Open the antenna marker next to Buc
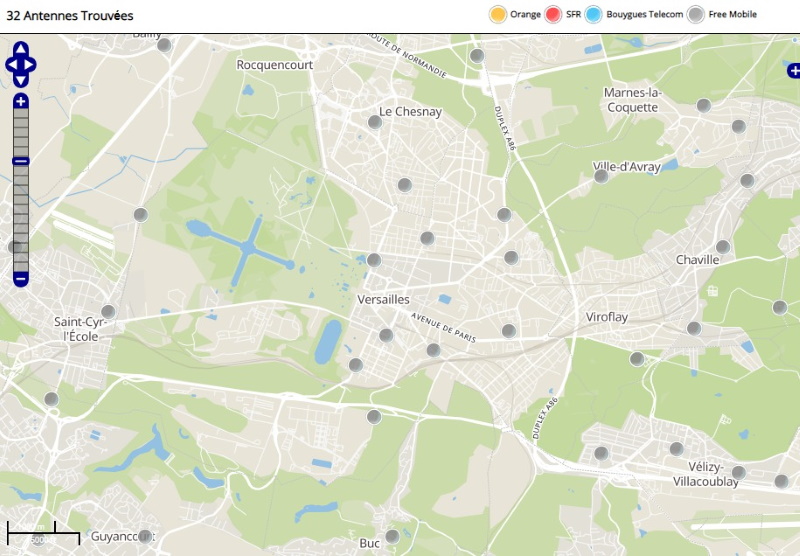 click(x=392, y=537)
